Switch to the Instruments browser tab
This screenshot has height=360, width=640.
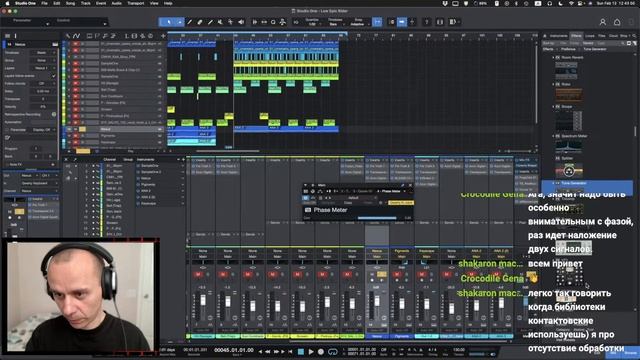pyautogui.click(x=558, y=36)
